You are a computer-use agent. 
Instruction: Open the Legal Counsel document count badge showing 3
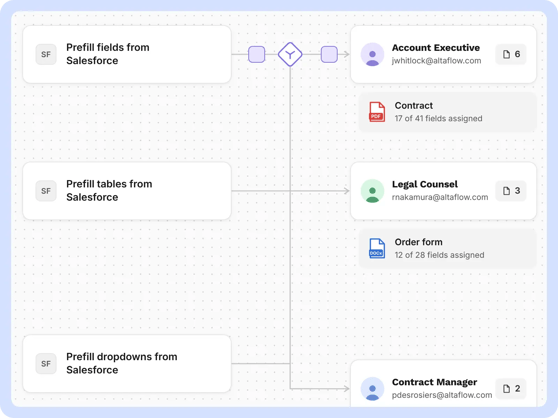tap(511, 191)
